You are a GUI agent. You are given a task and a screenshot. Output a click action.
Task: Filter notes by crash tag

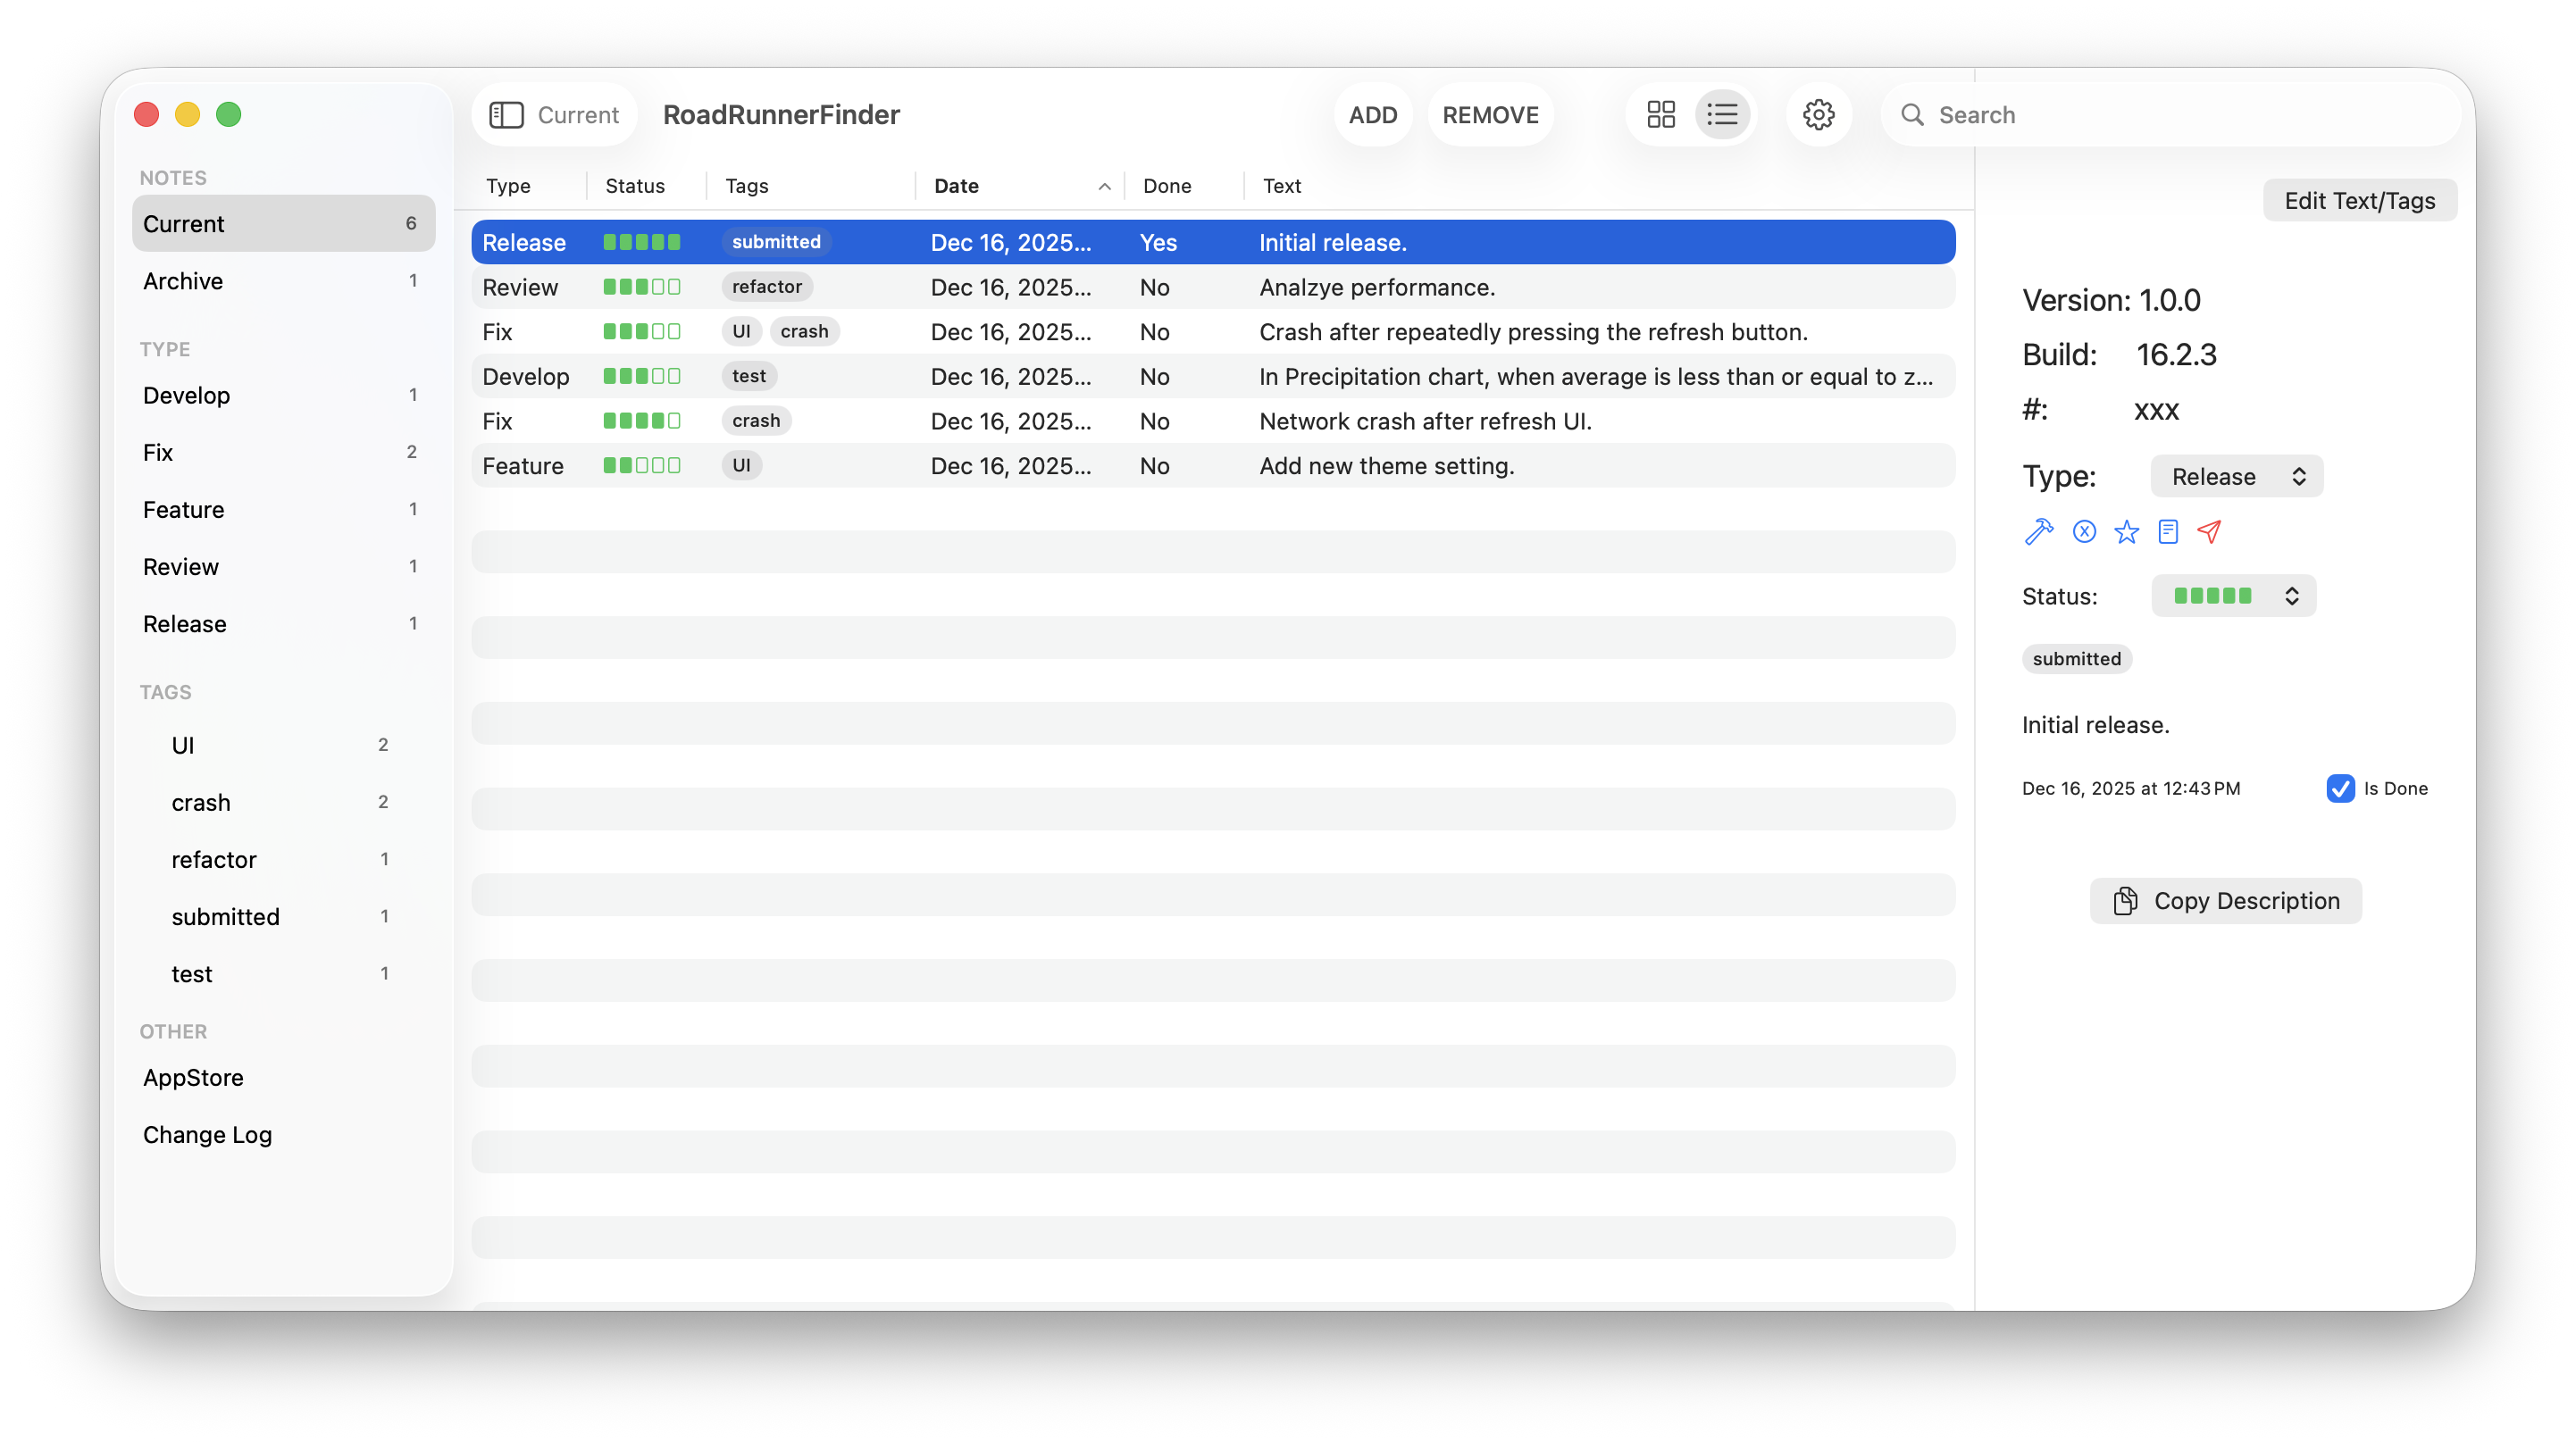tap(201, 803)
